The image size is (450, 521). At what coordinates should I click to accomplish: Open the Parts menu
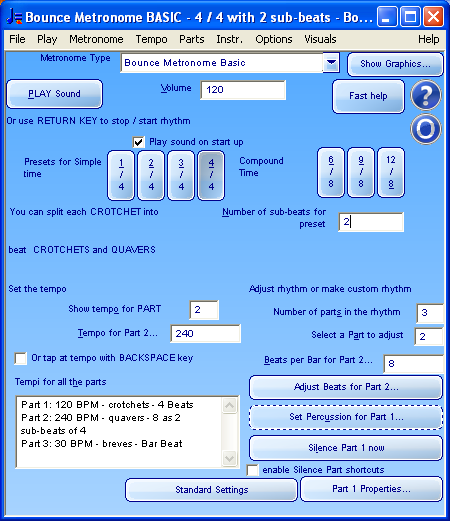[x=192, y=39]
